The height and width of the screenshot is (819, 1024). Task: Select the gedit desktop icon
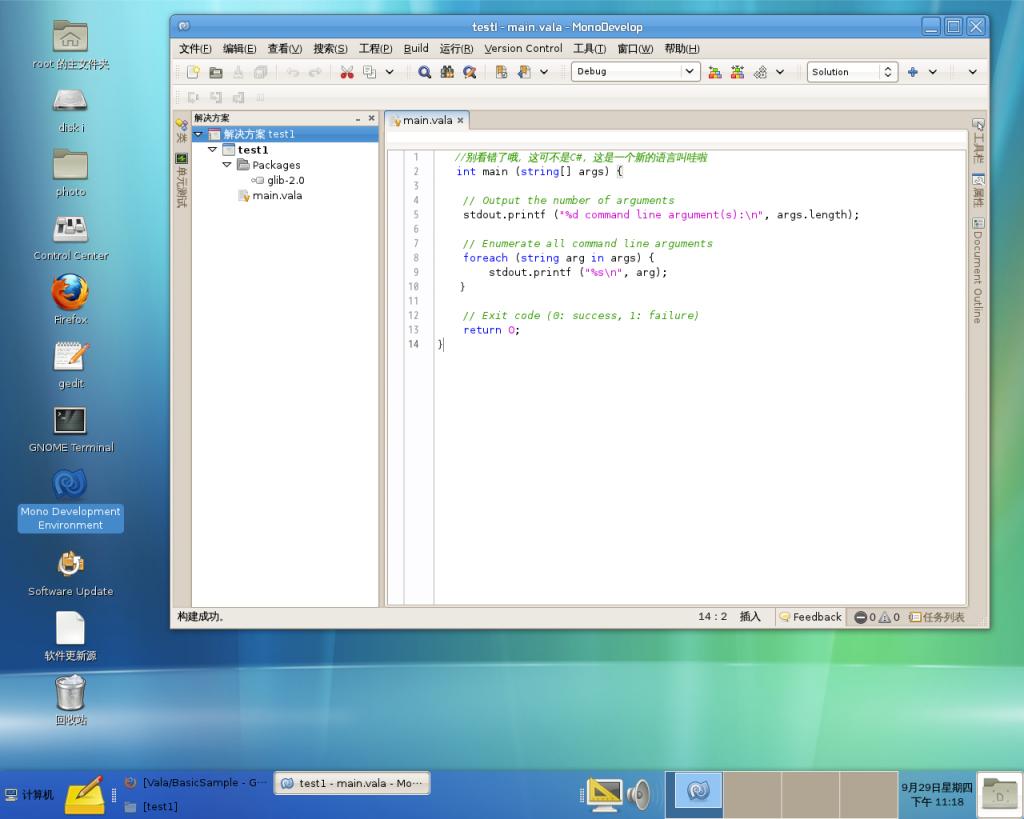click(x=71, y=364)
